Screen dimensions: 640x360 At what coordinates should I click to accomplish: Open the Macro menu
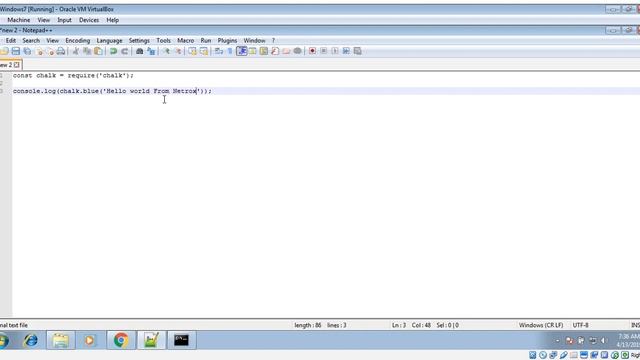click(186, 40)
